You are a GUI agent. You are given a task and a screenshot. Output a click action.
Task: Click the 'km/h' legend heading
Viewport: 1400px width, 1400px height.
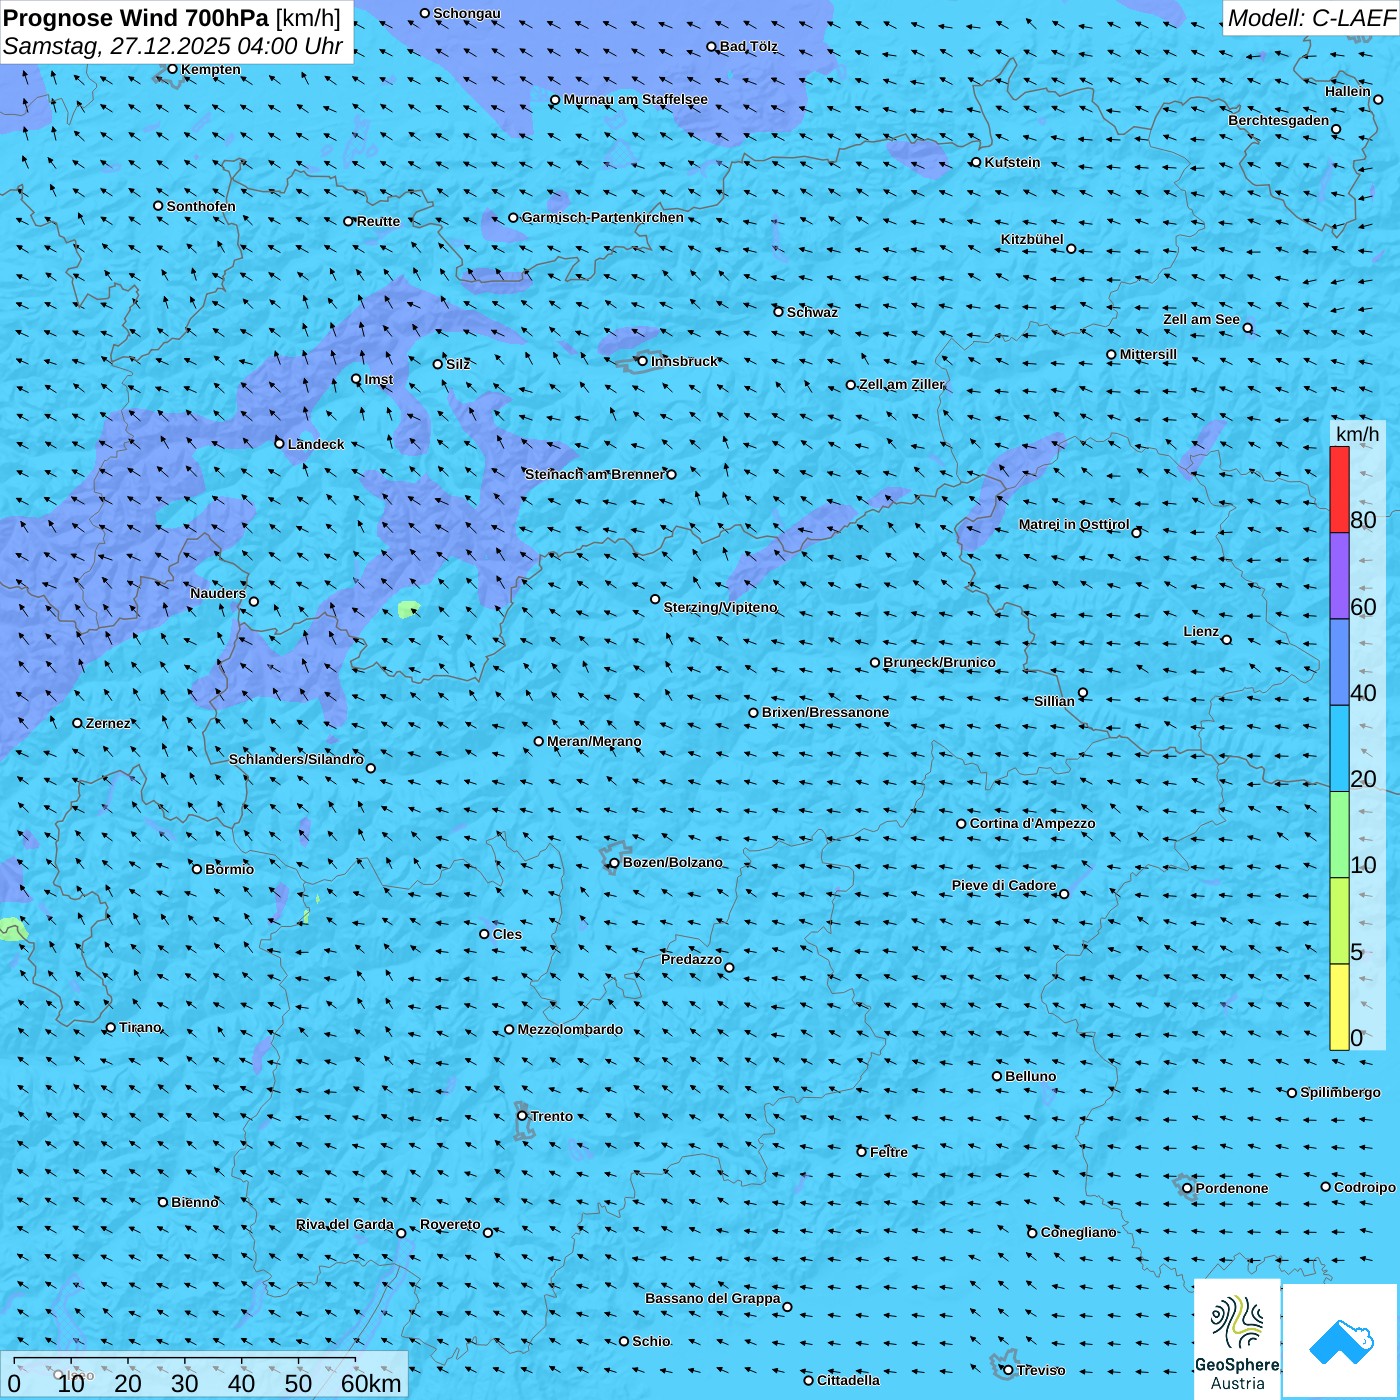tap(1357, 433)
